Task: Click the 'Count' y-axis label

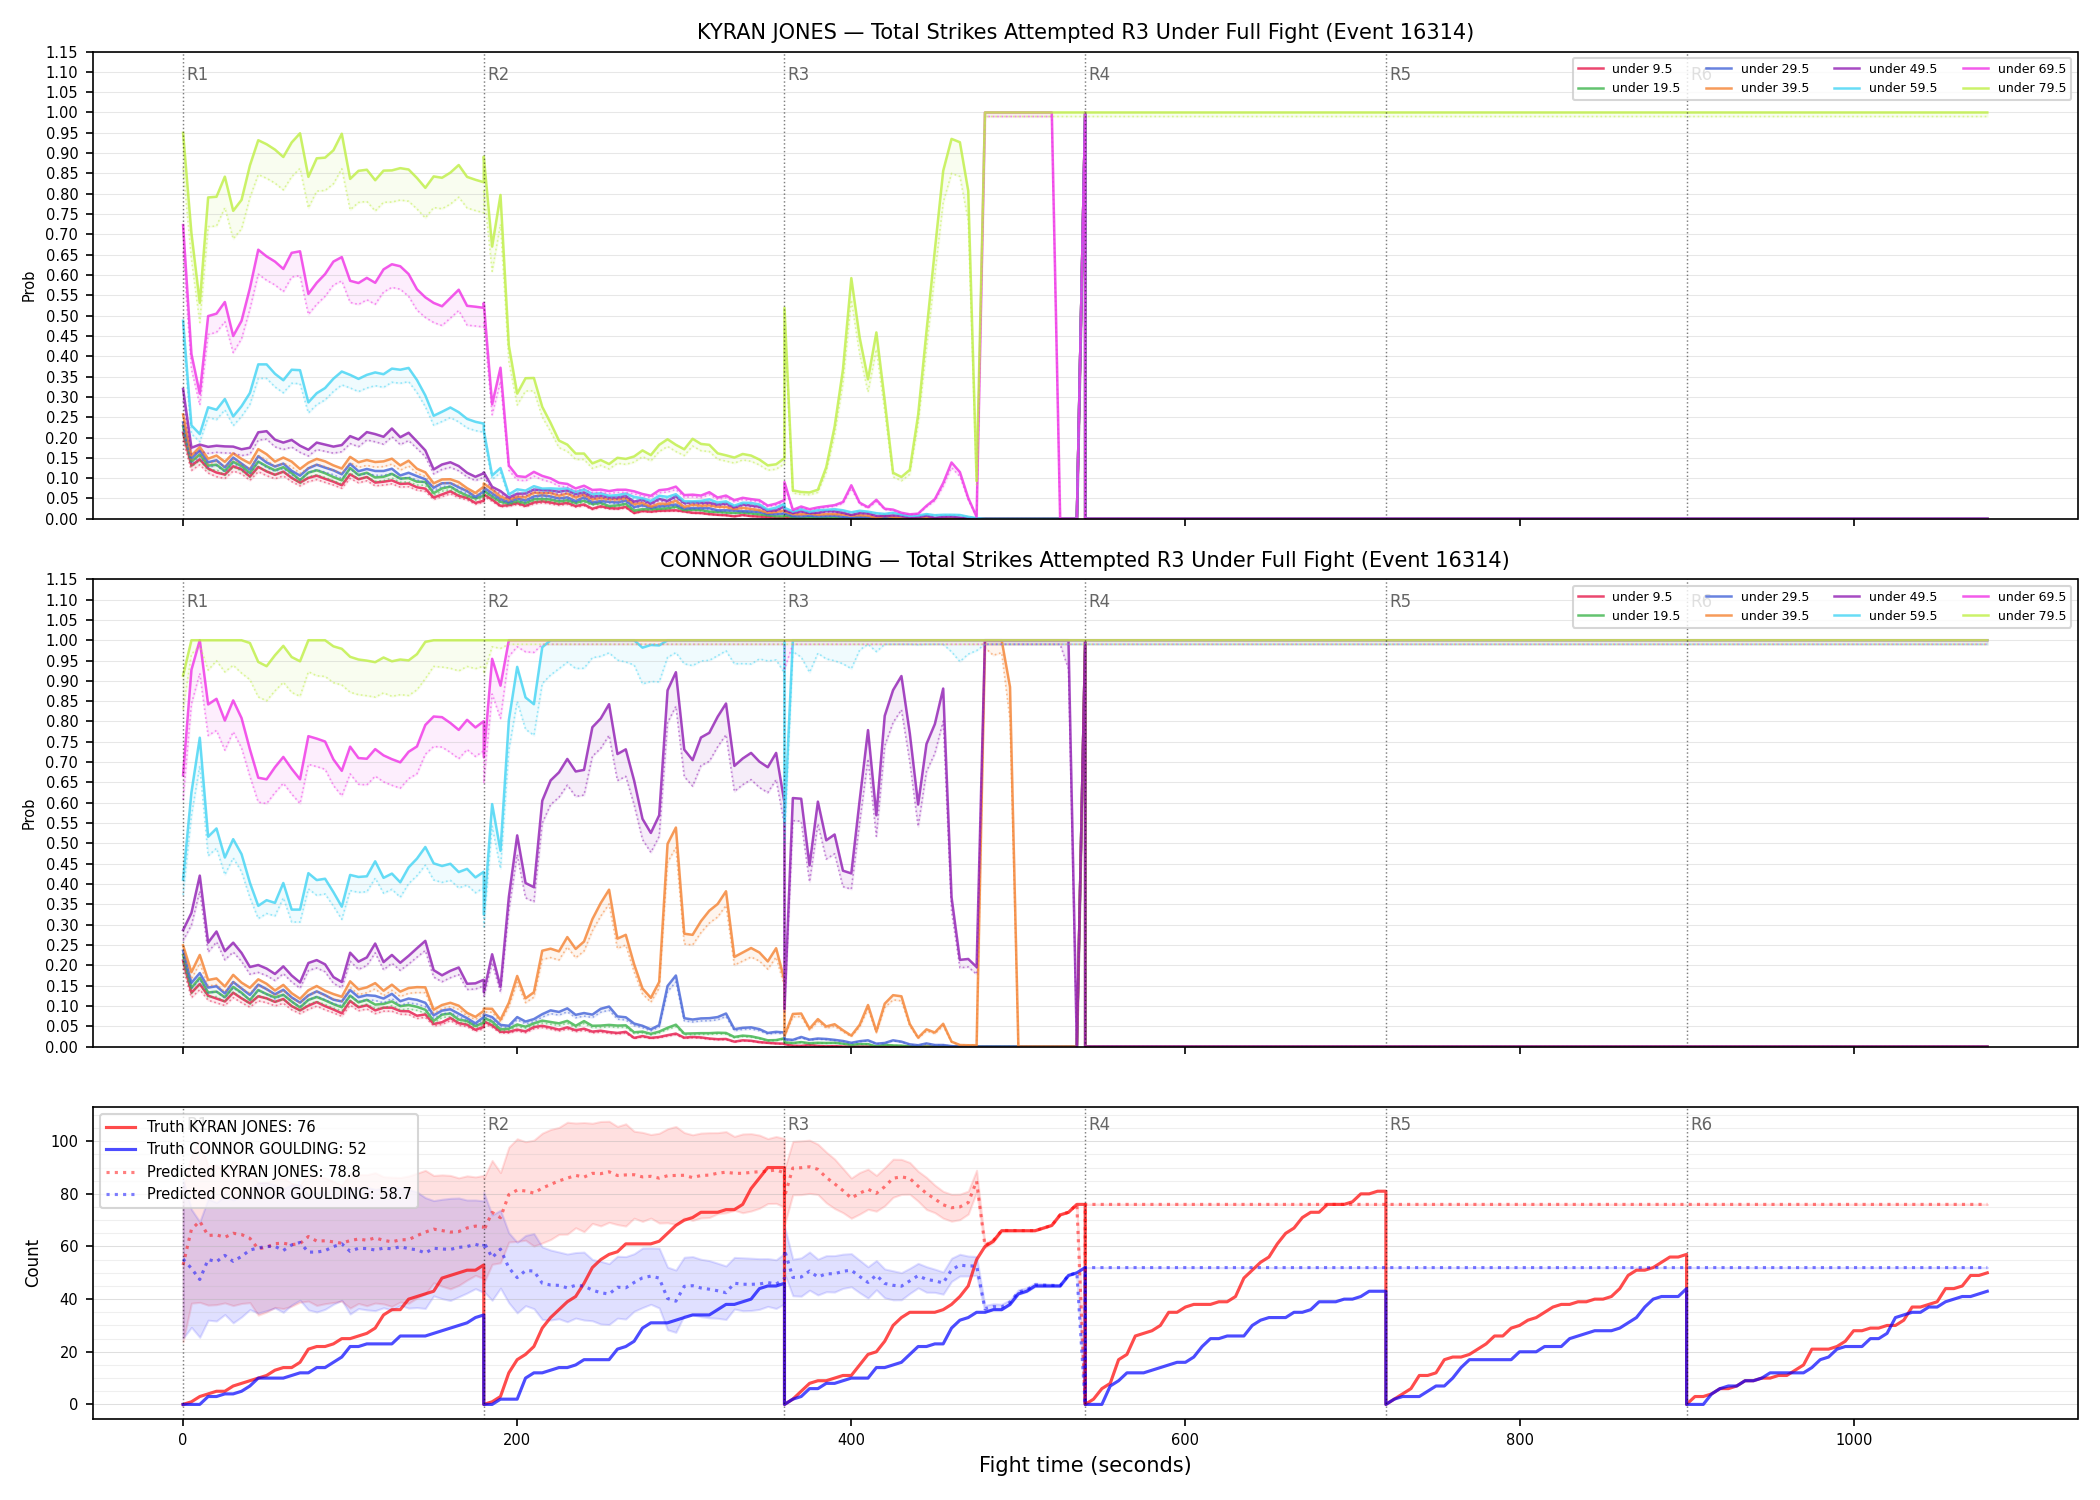Action: pyautogui.click(x=32, y=1263)
